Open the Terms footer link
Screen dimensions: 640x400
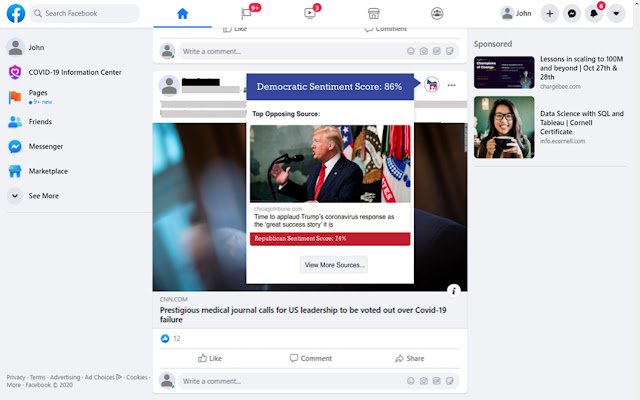point(38,377)
